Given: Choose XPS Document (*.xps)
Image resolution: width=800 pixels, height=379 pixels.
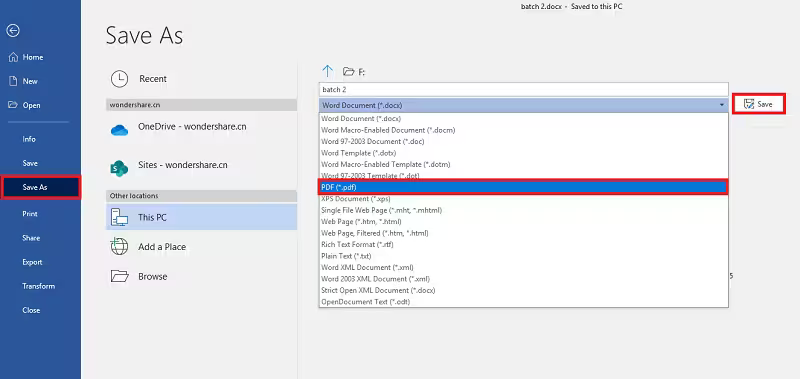Looking at the screenshot, I should (x=523, y=199).
